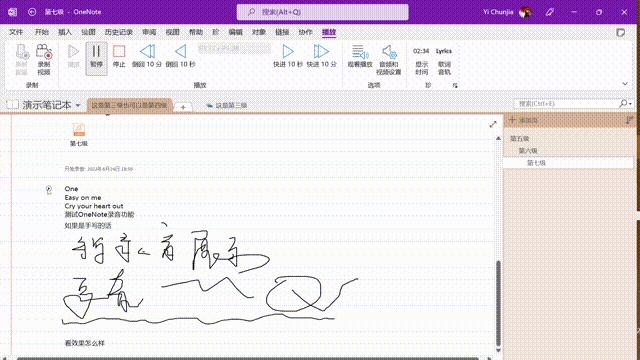640x360 pixels.
Task: Click the OneNote app icon in title bar
Action: pyautogui.click(x=12, y=12)
